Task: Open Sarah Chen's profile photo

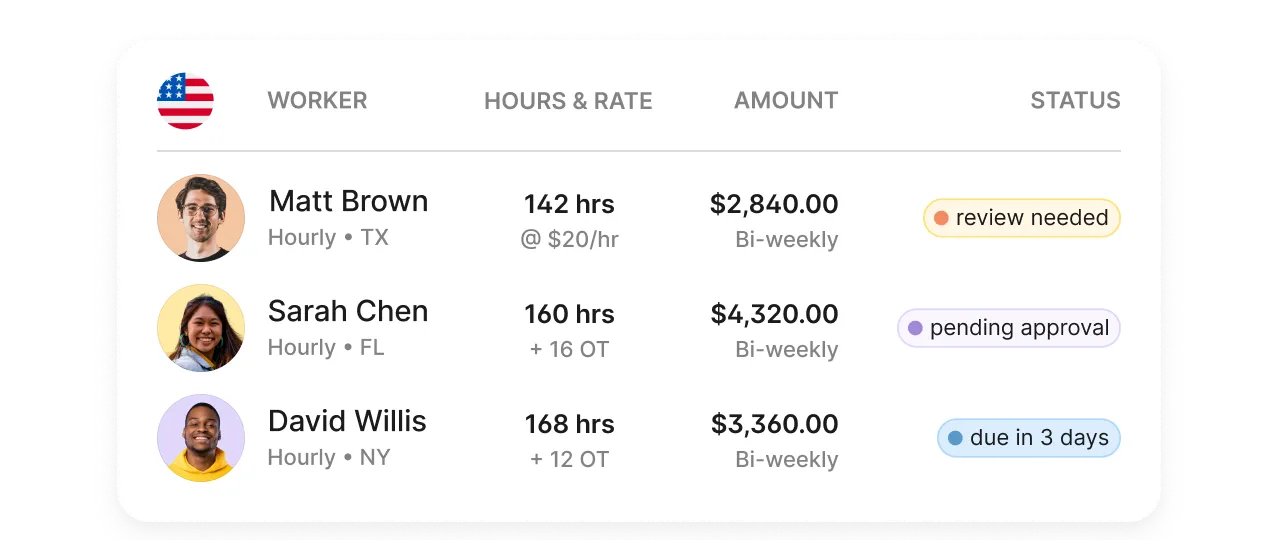Action: (x=201, y=328)
